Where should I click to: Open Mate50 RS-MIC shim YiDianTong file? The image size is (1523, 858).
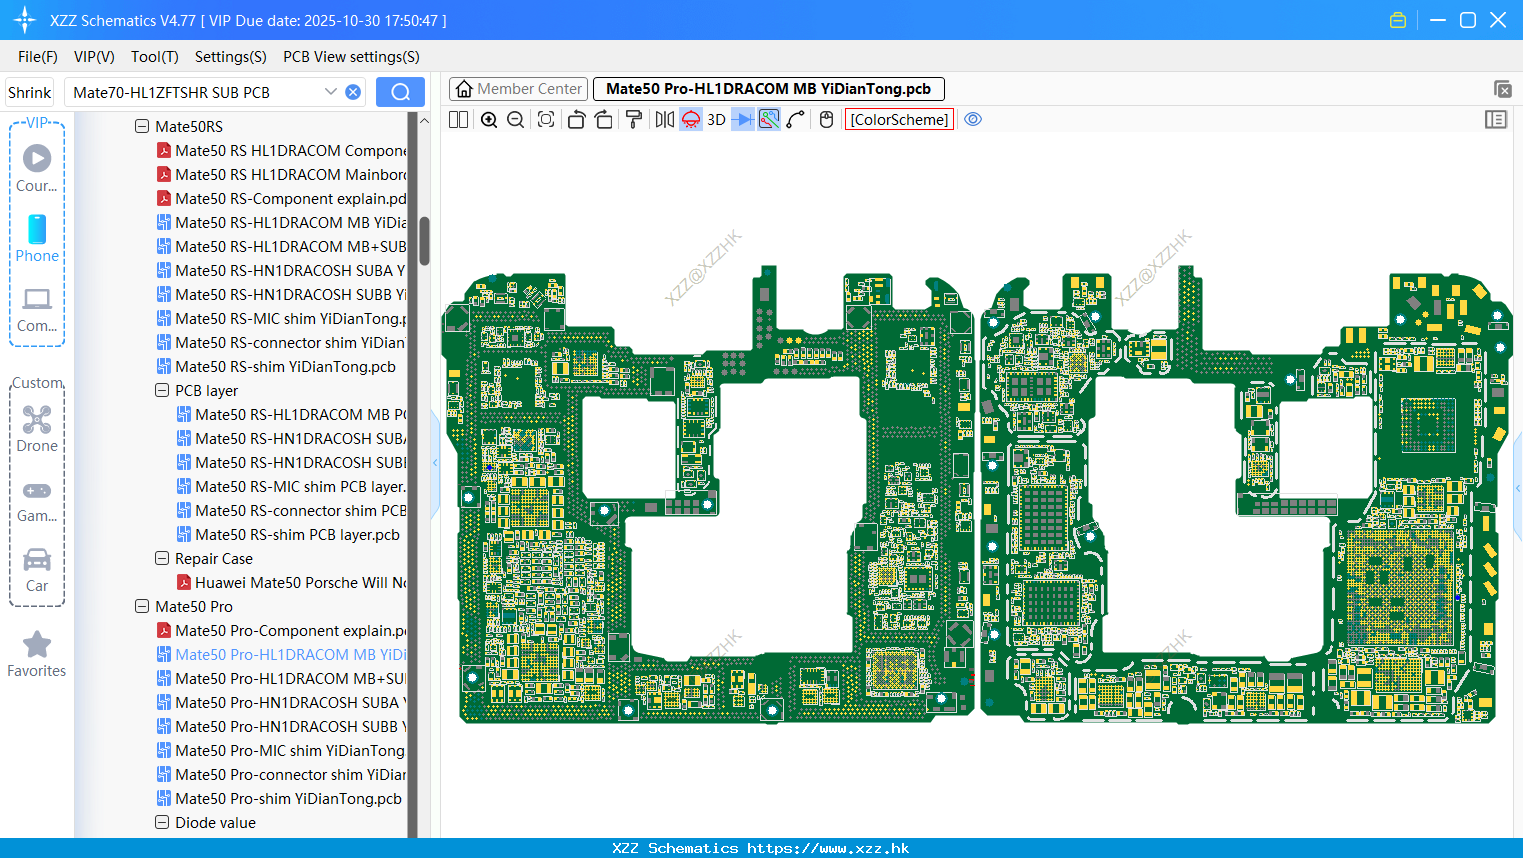282,319
